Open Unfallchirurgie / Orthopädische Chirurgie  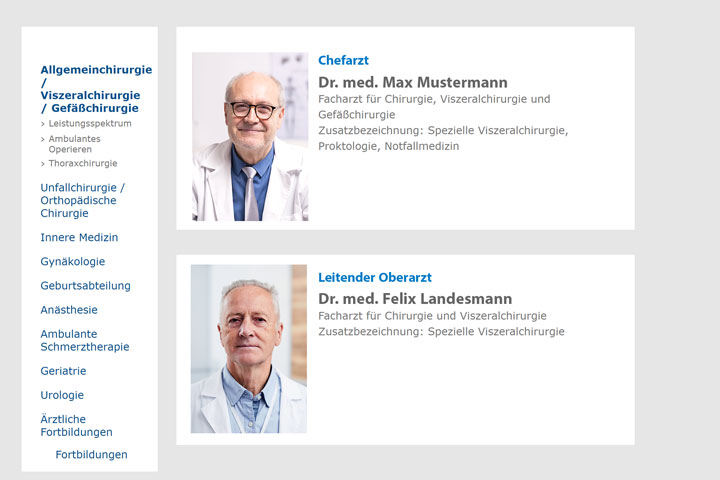click(x=82, y=200)
